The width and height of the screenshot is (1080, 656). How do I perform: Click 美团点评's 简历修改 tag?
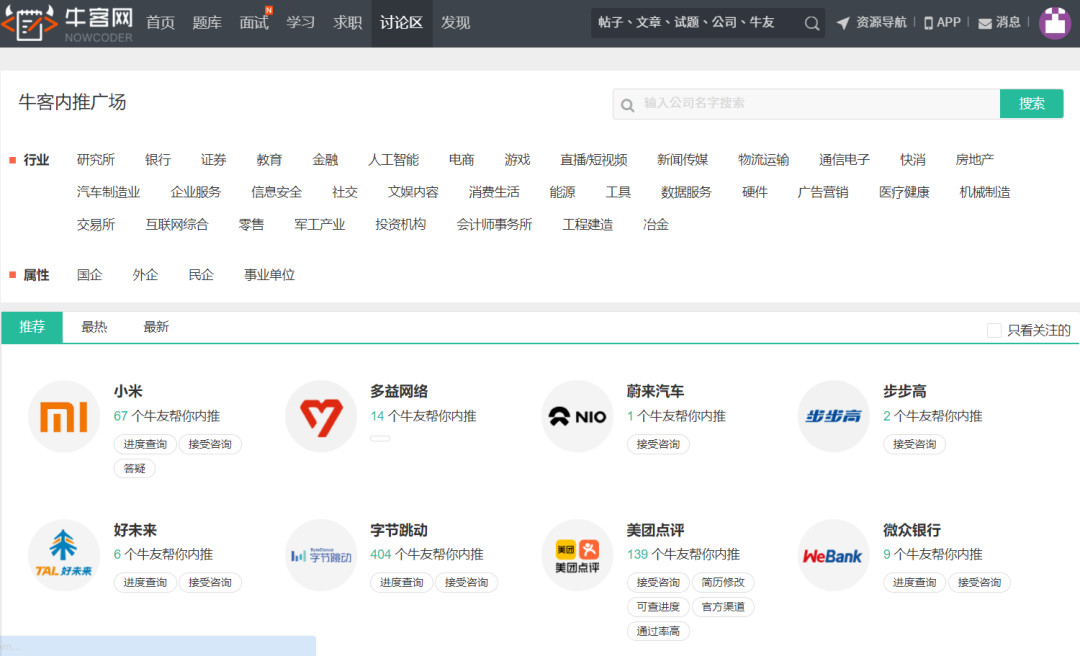point(723,582)
